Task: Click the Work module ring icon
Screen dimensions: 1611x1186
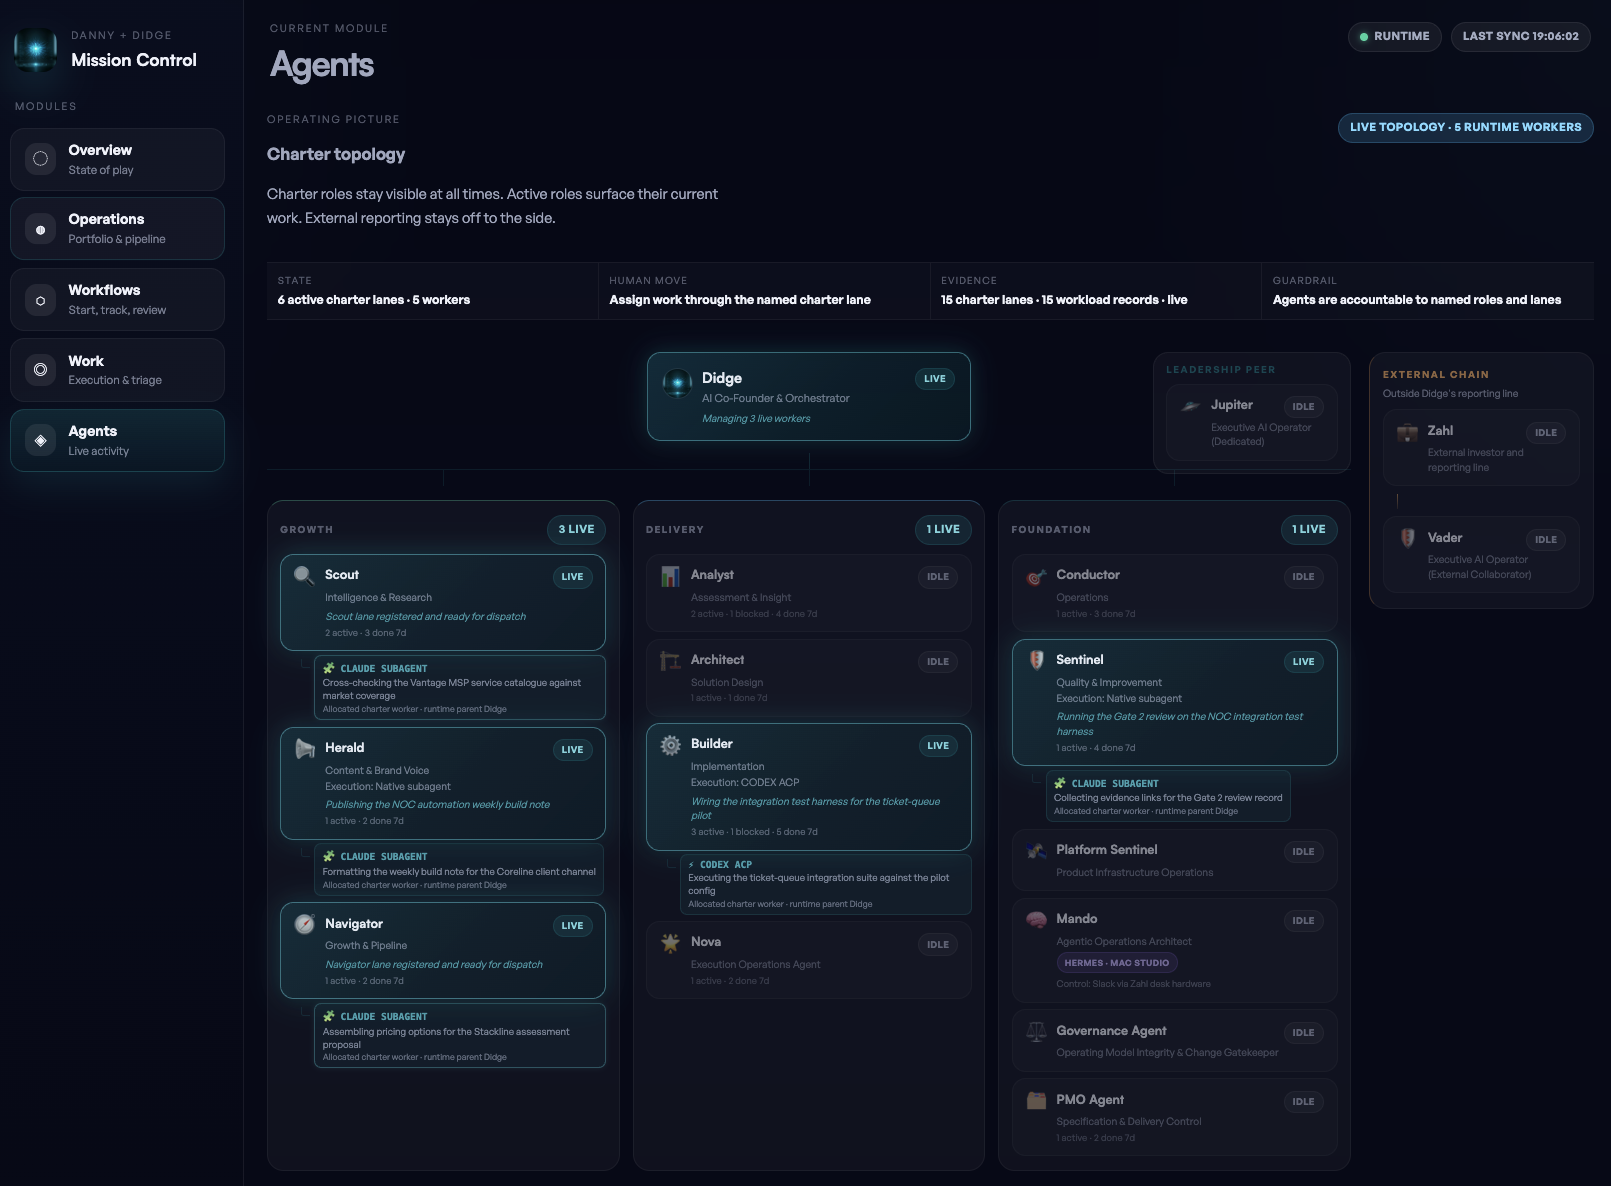Action: coord(40,370)
